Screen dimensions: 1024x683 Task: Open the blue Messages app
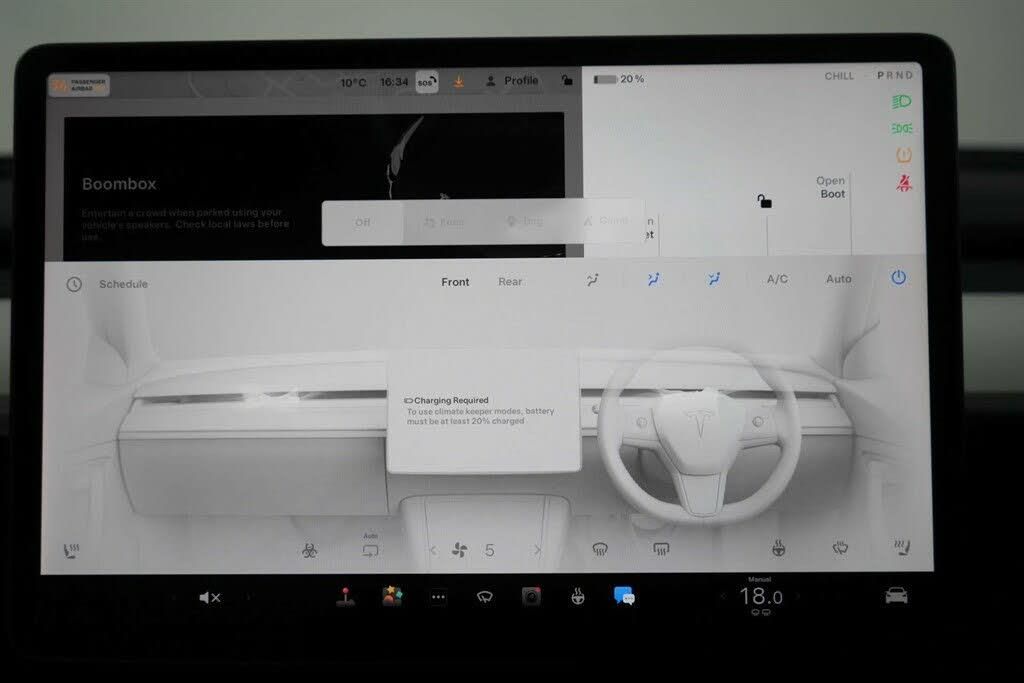624,596
